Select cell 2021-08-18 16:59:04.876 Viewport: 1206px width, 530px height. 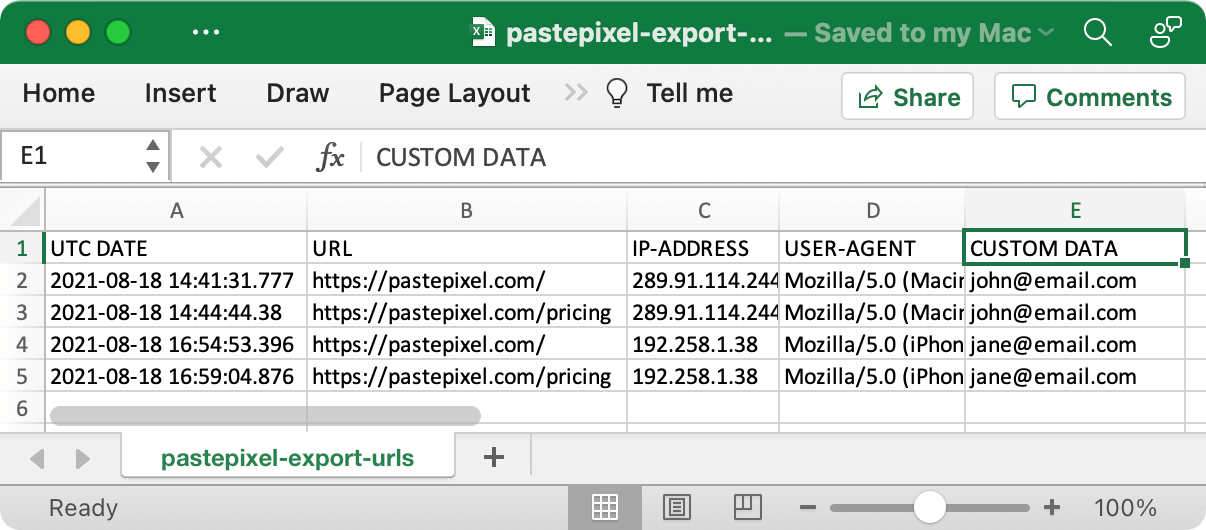[x=176, y=376]
